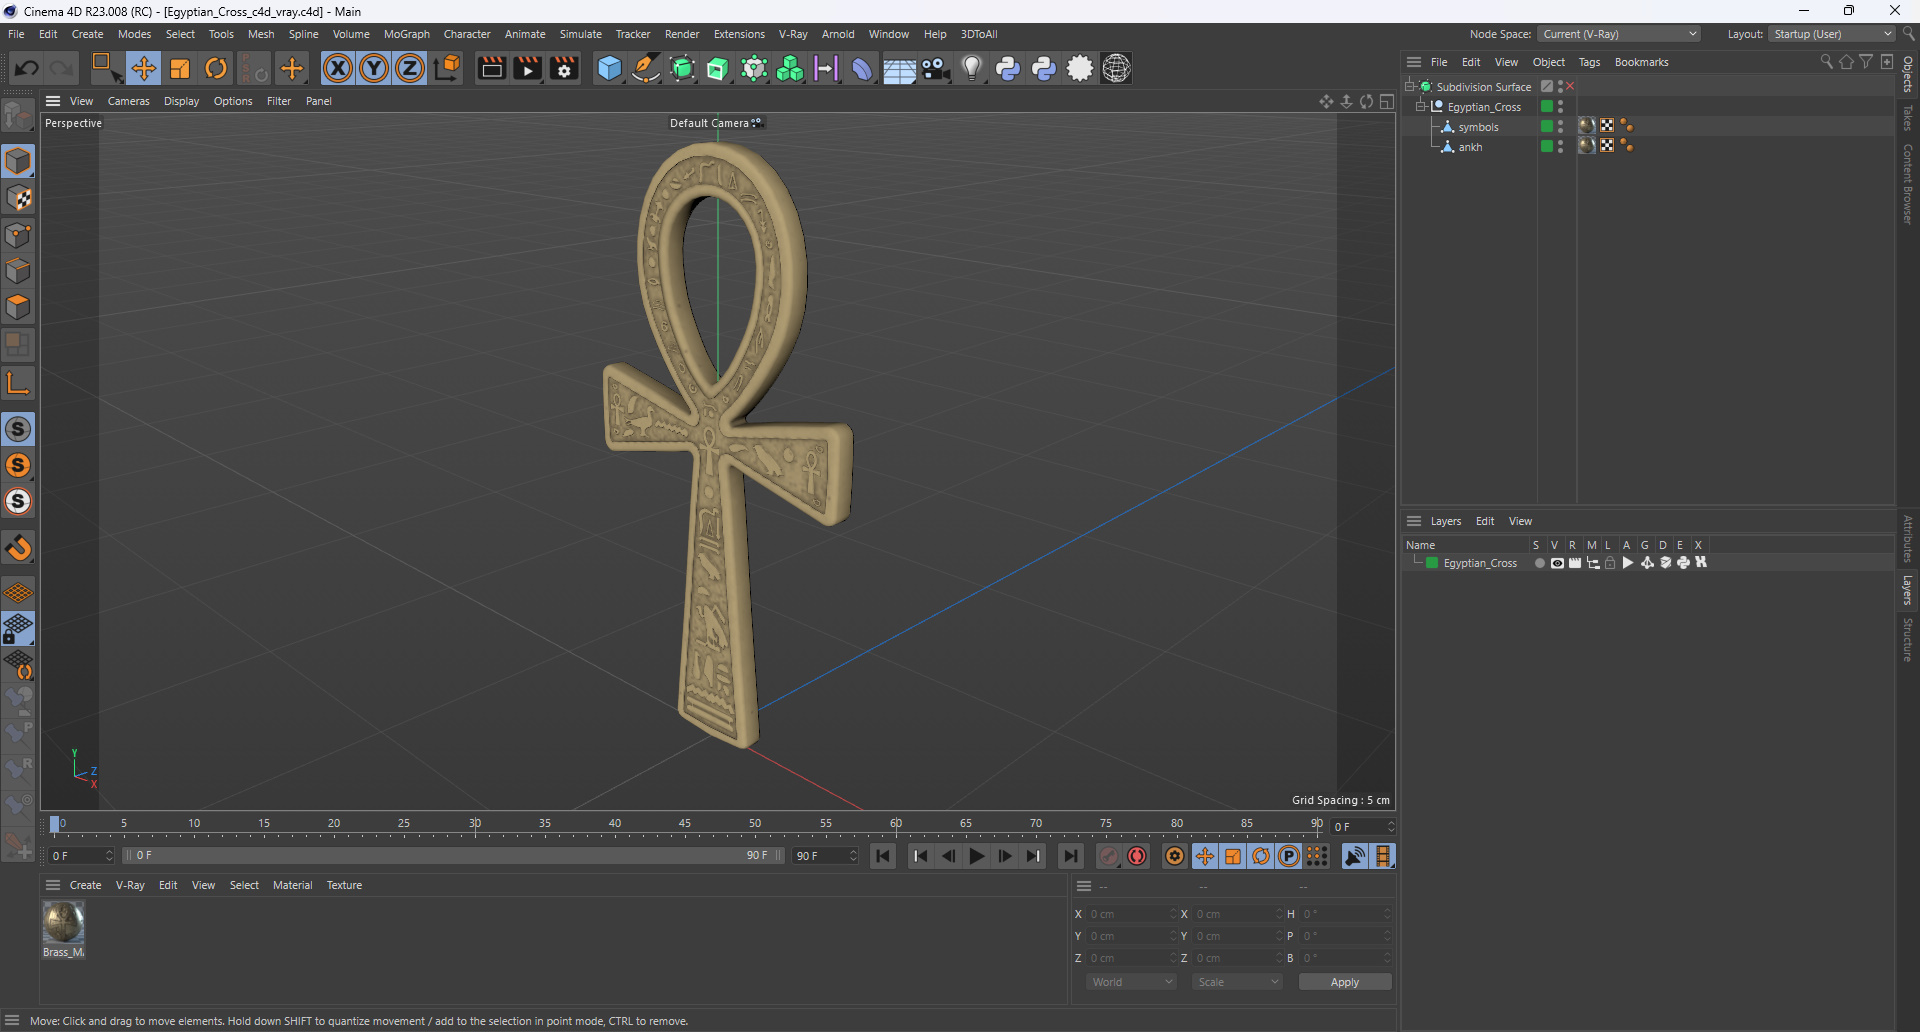
Task: Switch to Polygons mode icon
Action: pyautogui.click(x=18, y=308)
